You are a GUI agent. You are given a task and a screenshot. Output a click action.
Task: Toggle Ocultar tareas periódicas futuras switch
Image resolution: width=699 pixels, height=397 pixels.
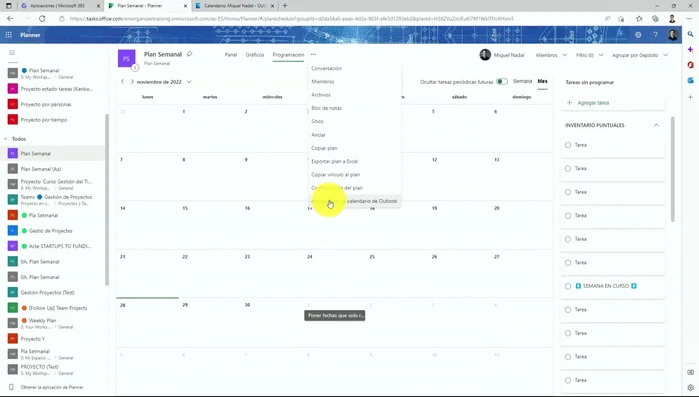click(502, 82)
